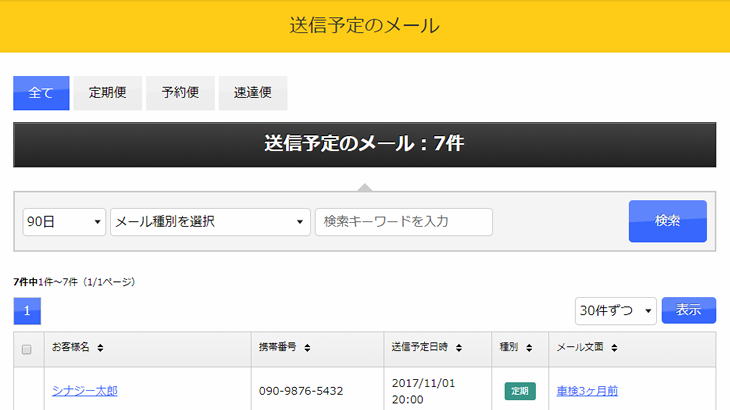Sort by customer name using the sort icon

point(100,348)
